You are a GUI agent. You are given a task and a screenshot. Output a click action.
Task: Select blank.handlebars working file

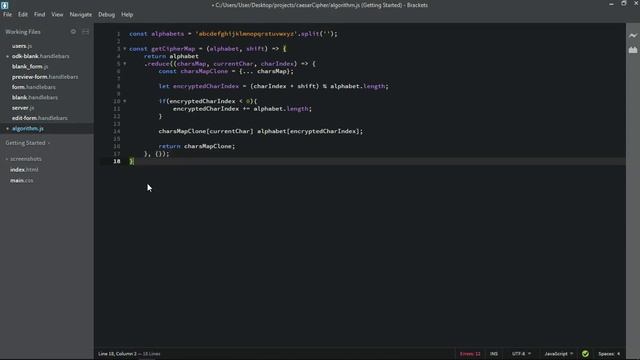point(35,97)
